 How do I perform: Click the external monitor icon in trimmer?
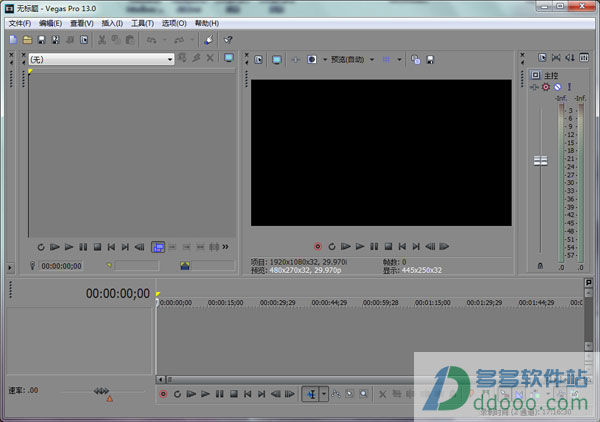[229, 58]
